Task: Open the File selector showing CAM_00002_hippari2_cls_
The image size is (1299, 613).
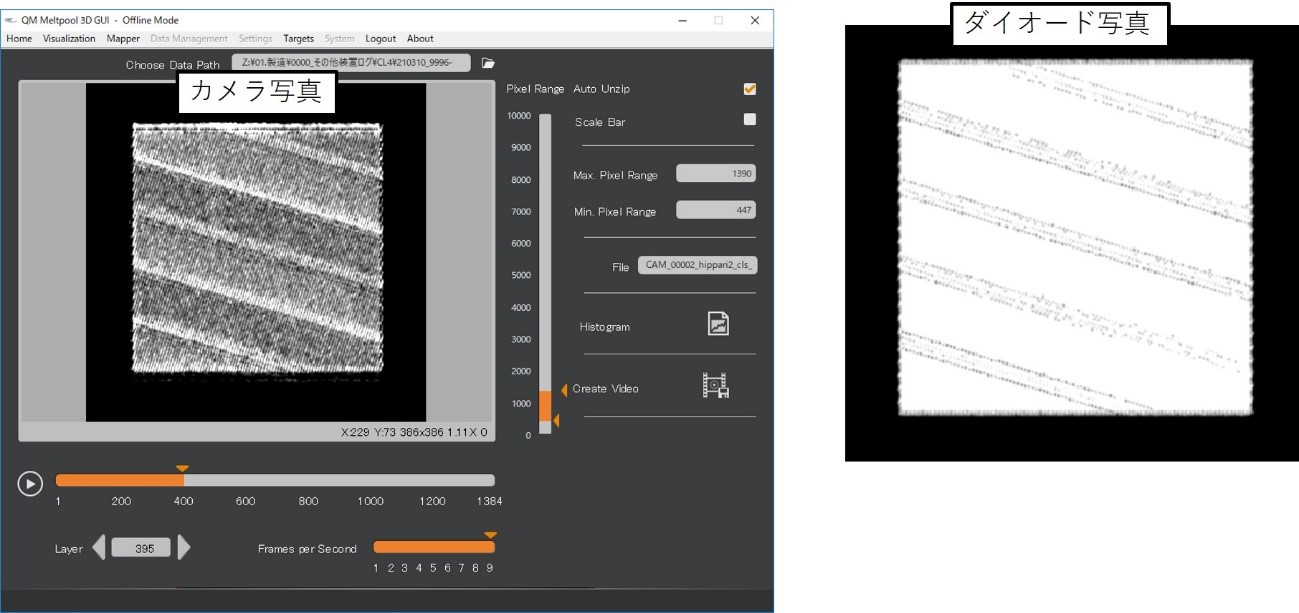Action: coord(697,266)
